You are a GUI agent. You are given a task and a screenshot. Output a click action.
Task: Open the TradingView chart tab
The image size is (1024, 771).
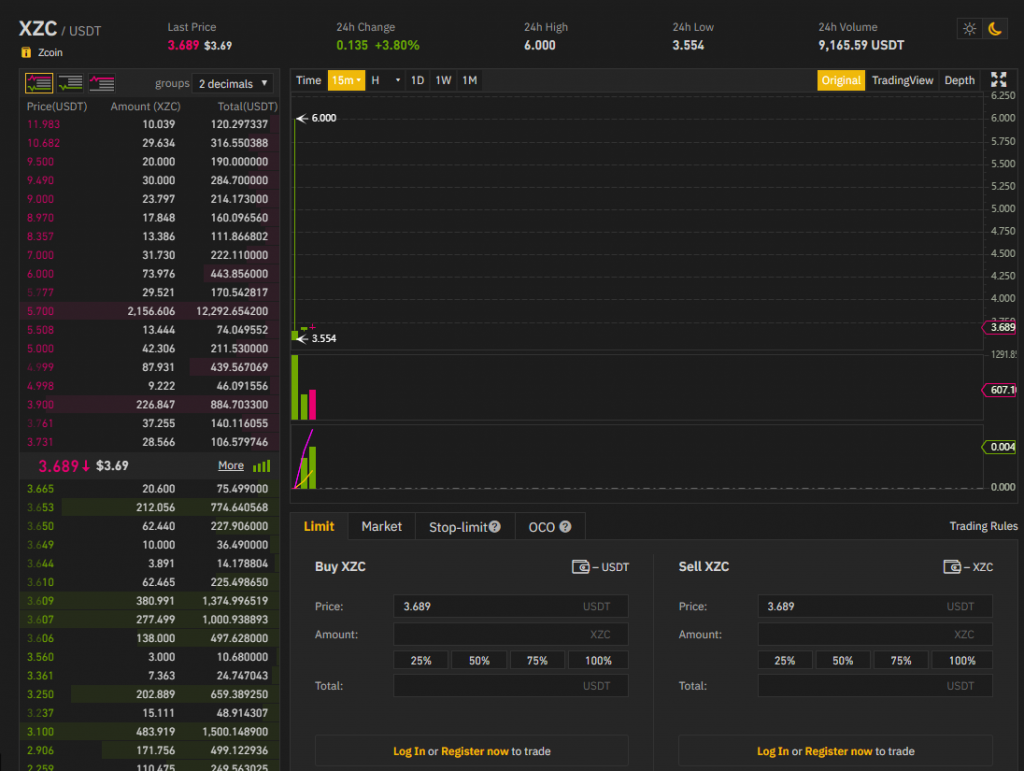coord(902,80)
